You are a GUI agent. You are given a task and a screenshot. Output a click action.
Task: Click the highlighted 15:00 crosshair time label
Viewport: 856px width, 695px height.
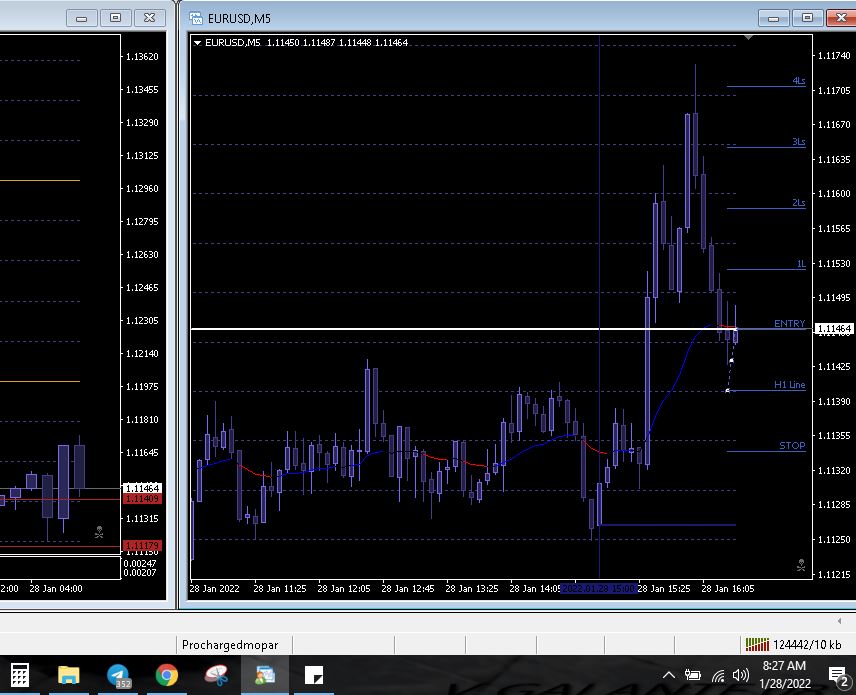599,589
